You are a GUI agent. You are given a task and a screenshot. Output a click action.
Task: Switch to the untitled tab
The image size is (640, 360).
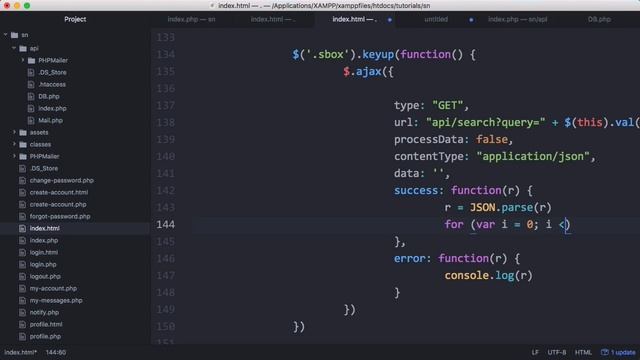pos(436,19)
